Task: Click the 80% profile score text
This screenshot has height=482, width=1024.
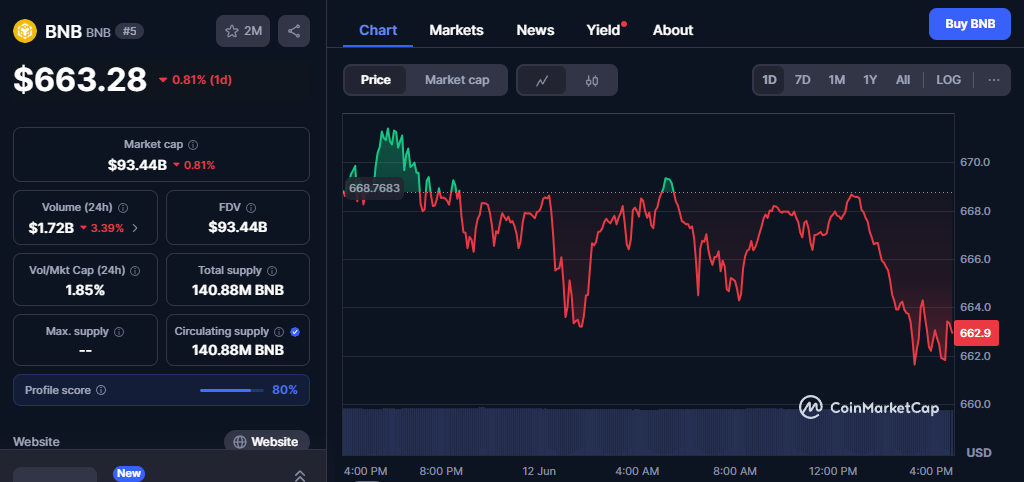Action: 285,391
